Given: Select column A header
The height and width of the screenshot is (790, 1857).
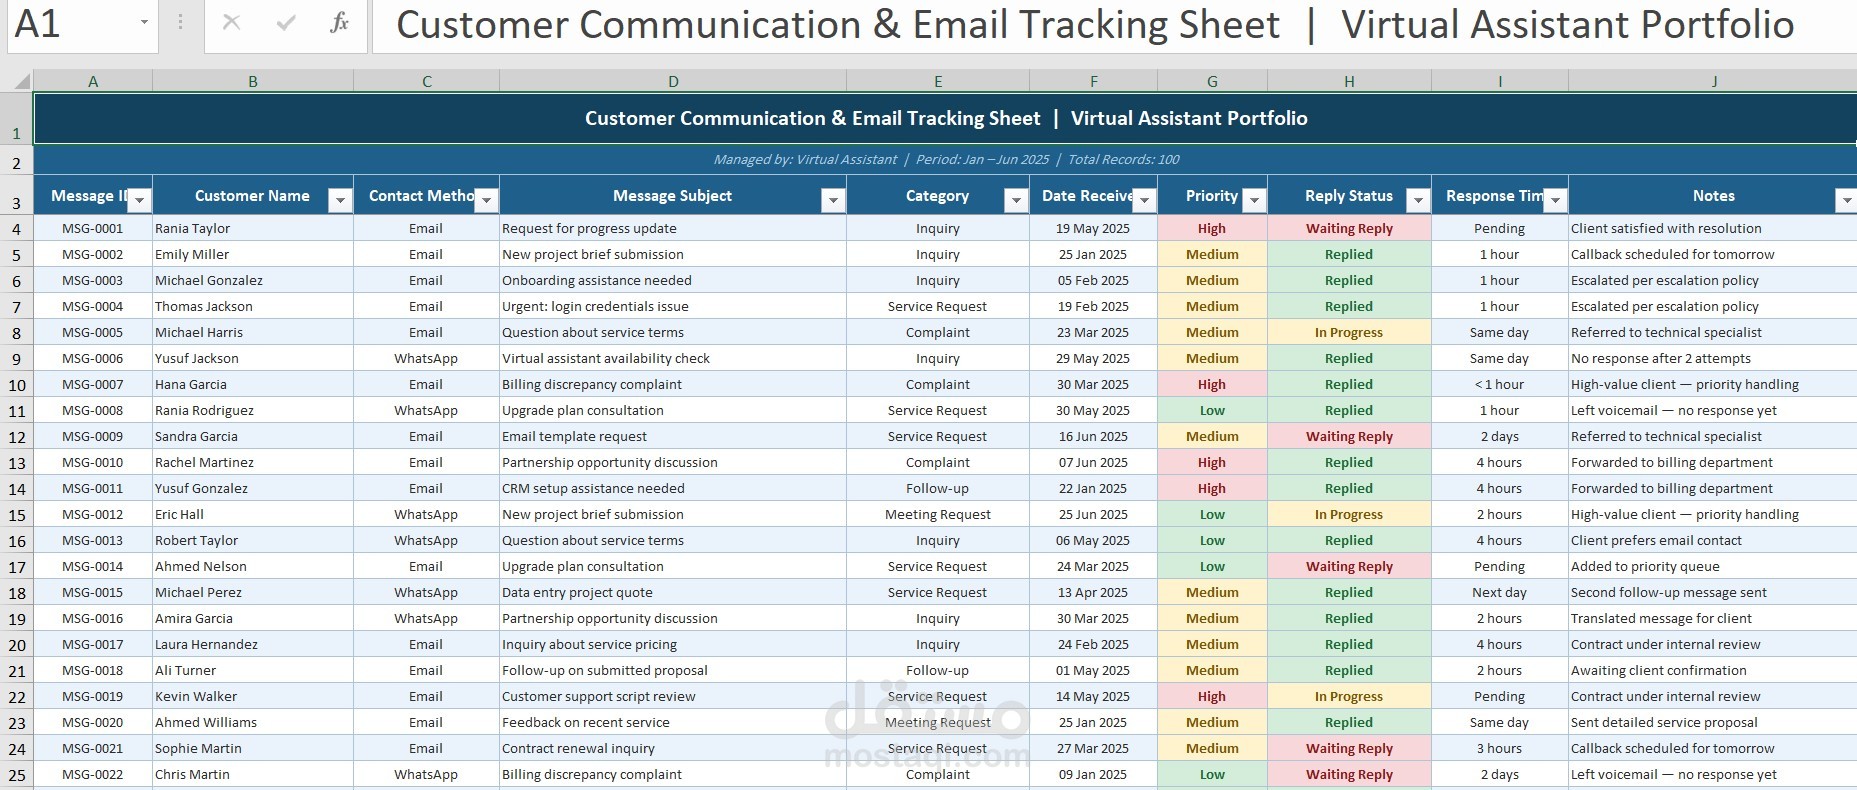Looking at the screenshot, I should click(x=93, y=81).
